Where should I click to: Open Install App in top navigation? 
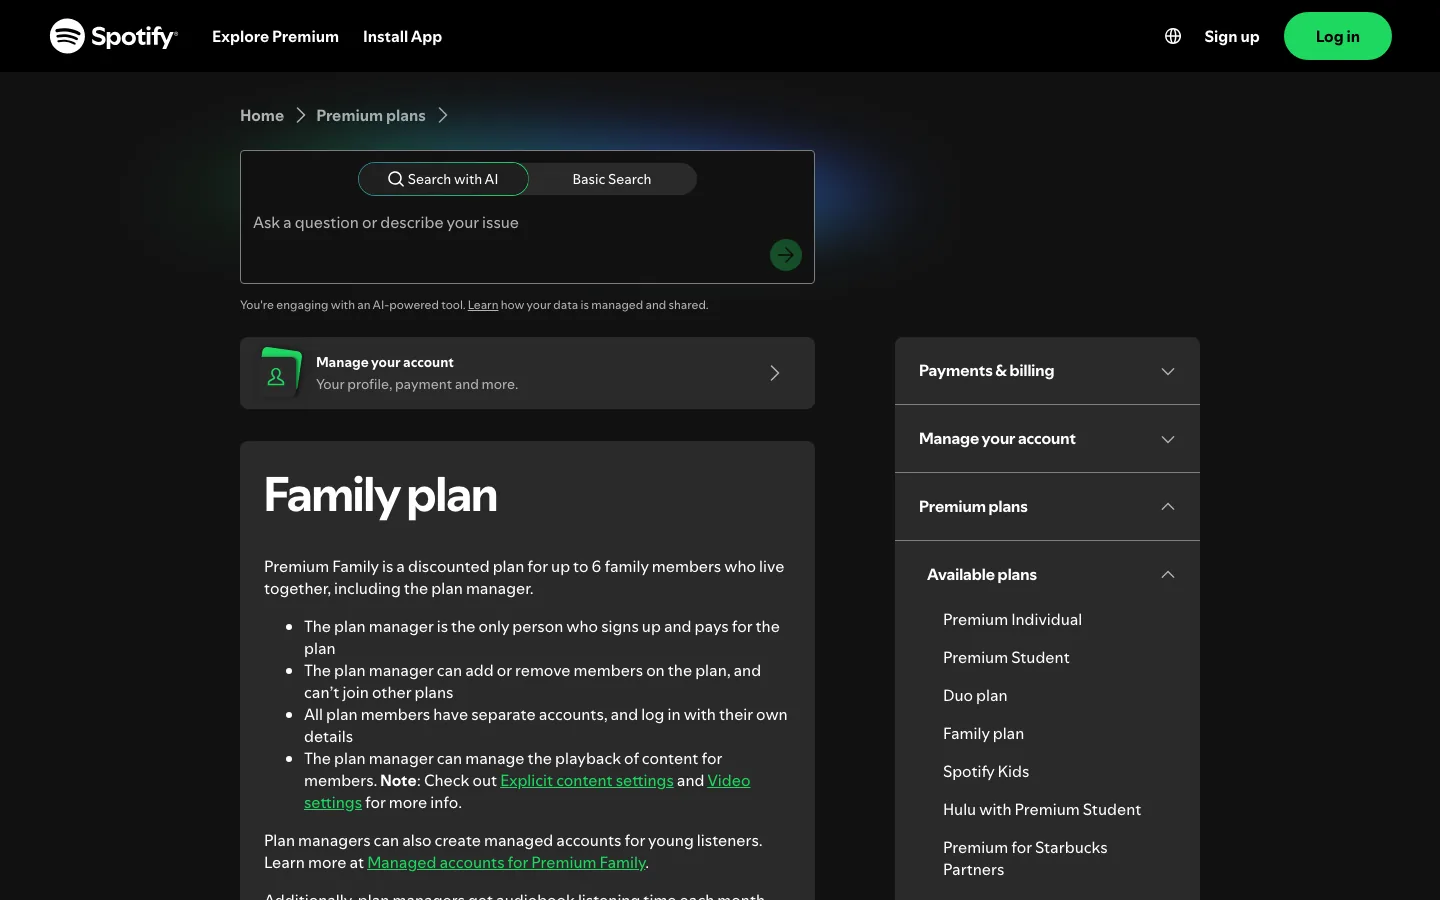point(402,36)
